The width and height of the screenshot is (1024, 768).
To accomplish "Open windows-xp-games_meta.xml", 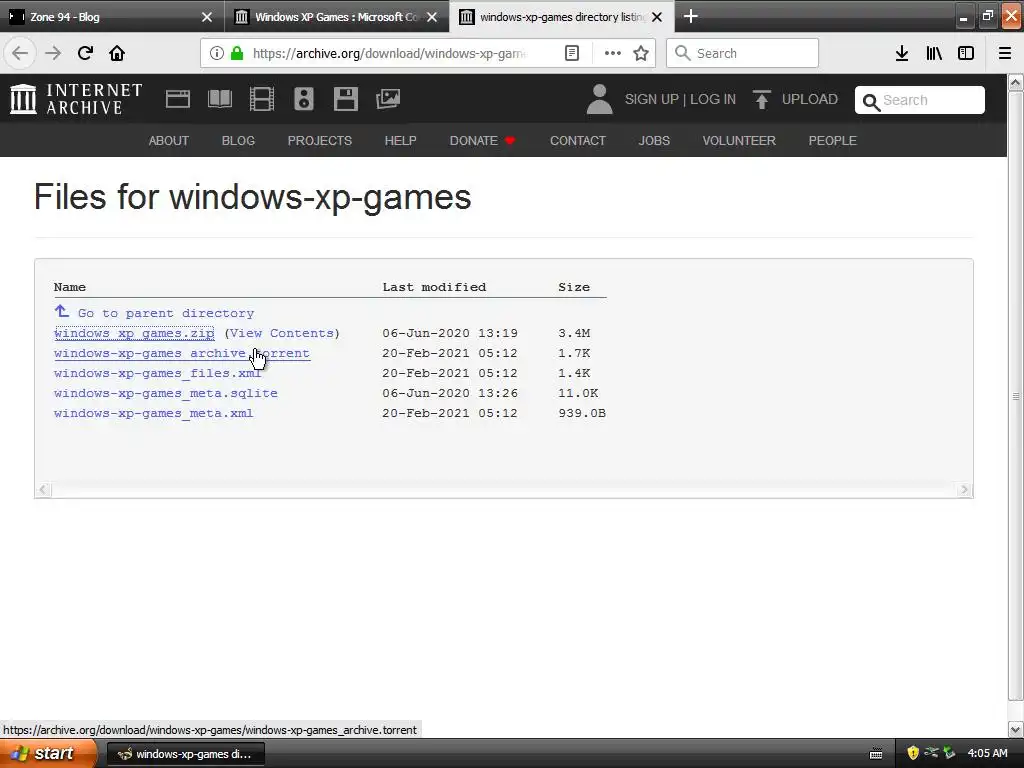I will coord(153,413).
